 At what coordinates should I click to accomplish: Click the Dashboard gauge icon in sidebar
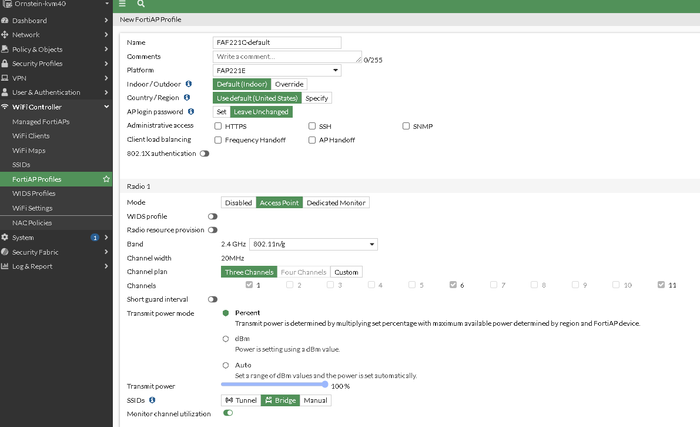(x=5, y=21)
